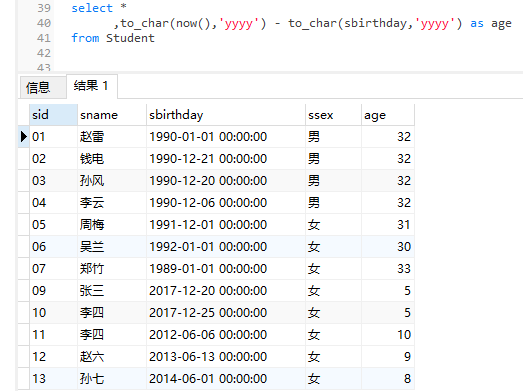Select birthday cell 1990-12-21 00:00:00
This screenshot has width=523, height=391.
click(x=225, y=159)
